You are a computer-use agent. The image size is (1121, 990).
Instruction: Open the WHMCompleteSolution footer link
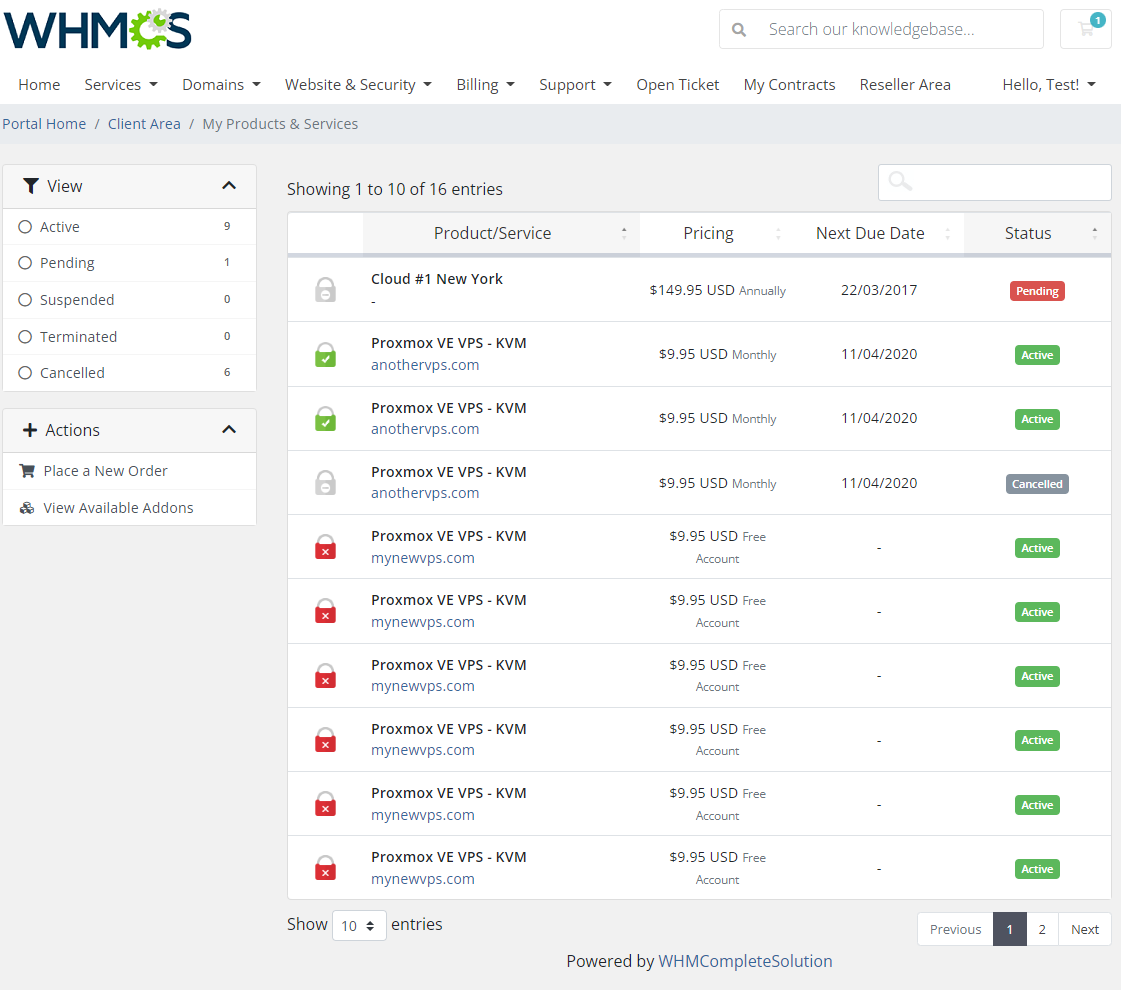(745, 961)
